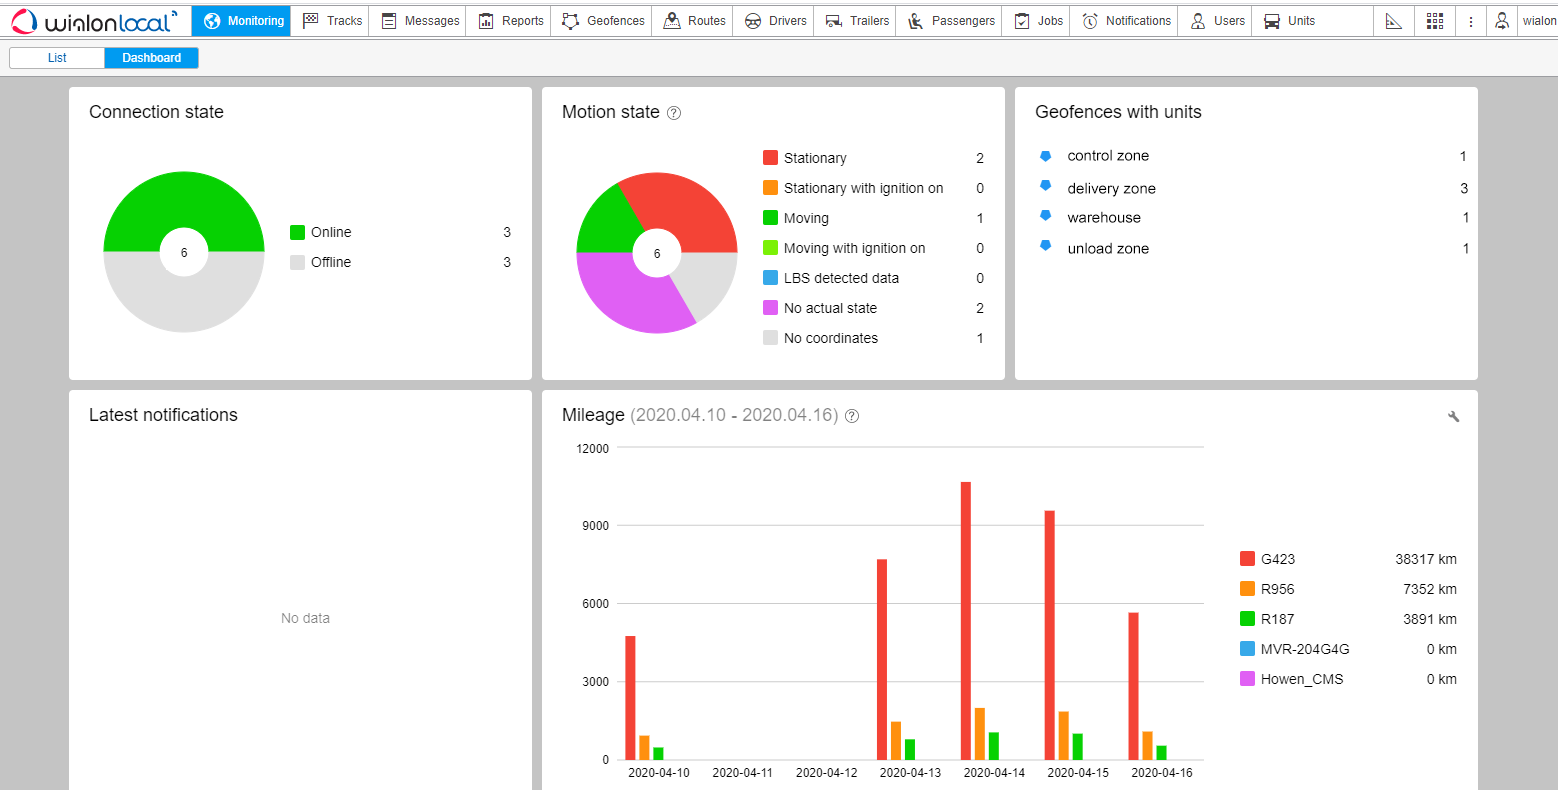Image resolution: width=1558 pixels, height=790 pixels.
Task: Click the Wialon Local logo
Action: (95, 20)
